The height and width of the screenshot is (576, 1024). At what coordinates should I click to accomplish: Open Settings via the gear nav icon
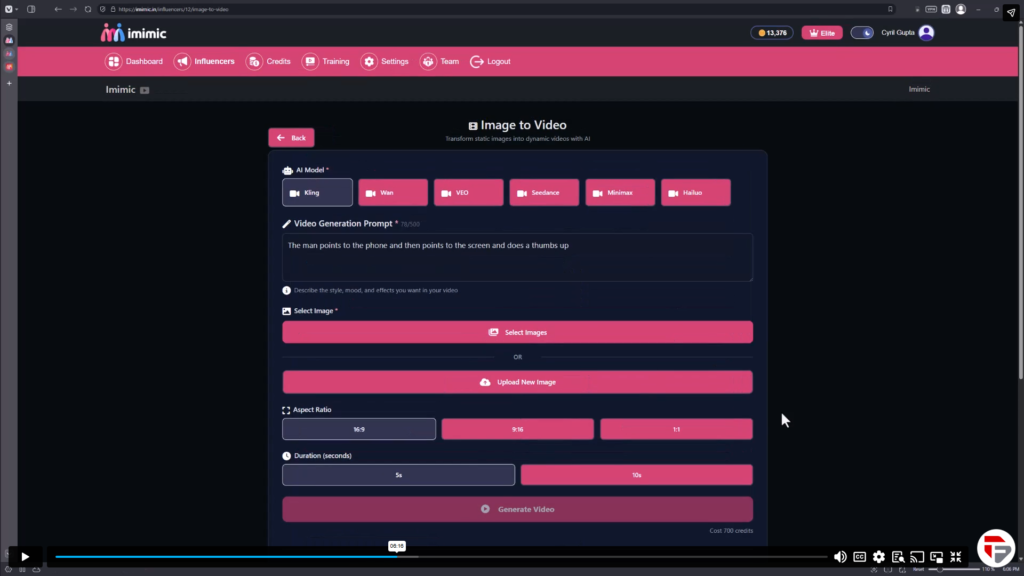(x=369, y=61)
